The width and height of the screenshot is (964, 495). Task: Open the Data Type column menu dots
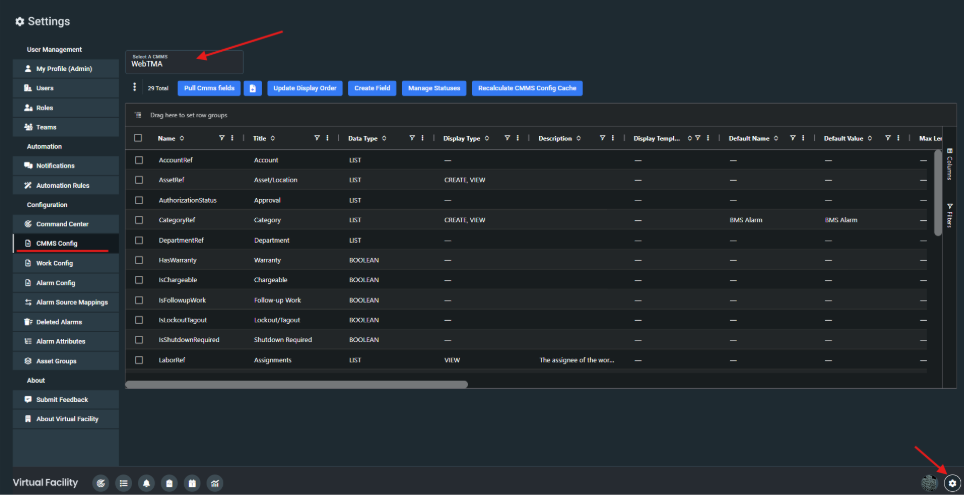click(422, 138)
